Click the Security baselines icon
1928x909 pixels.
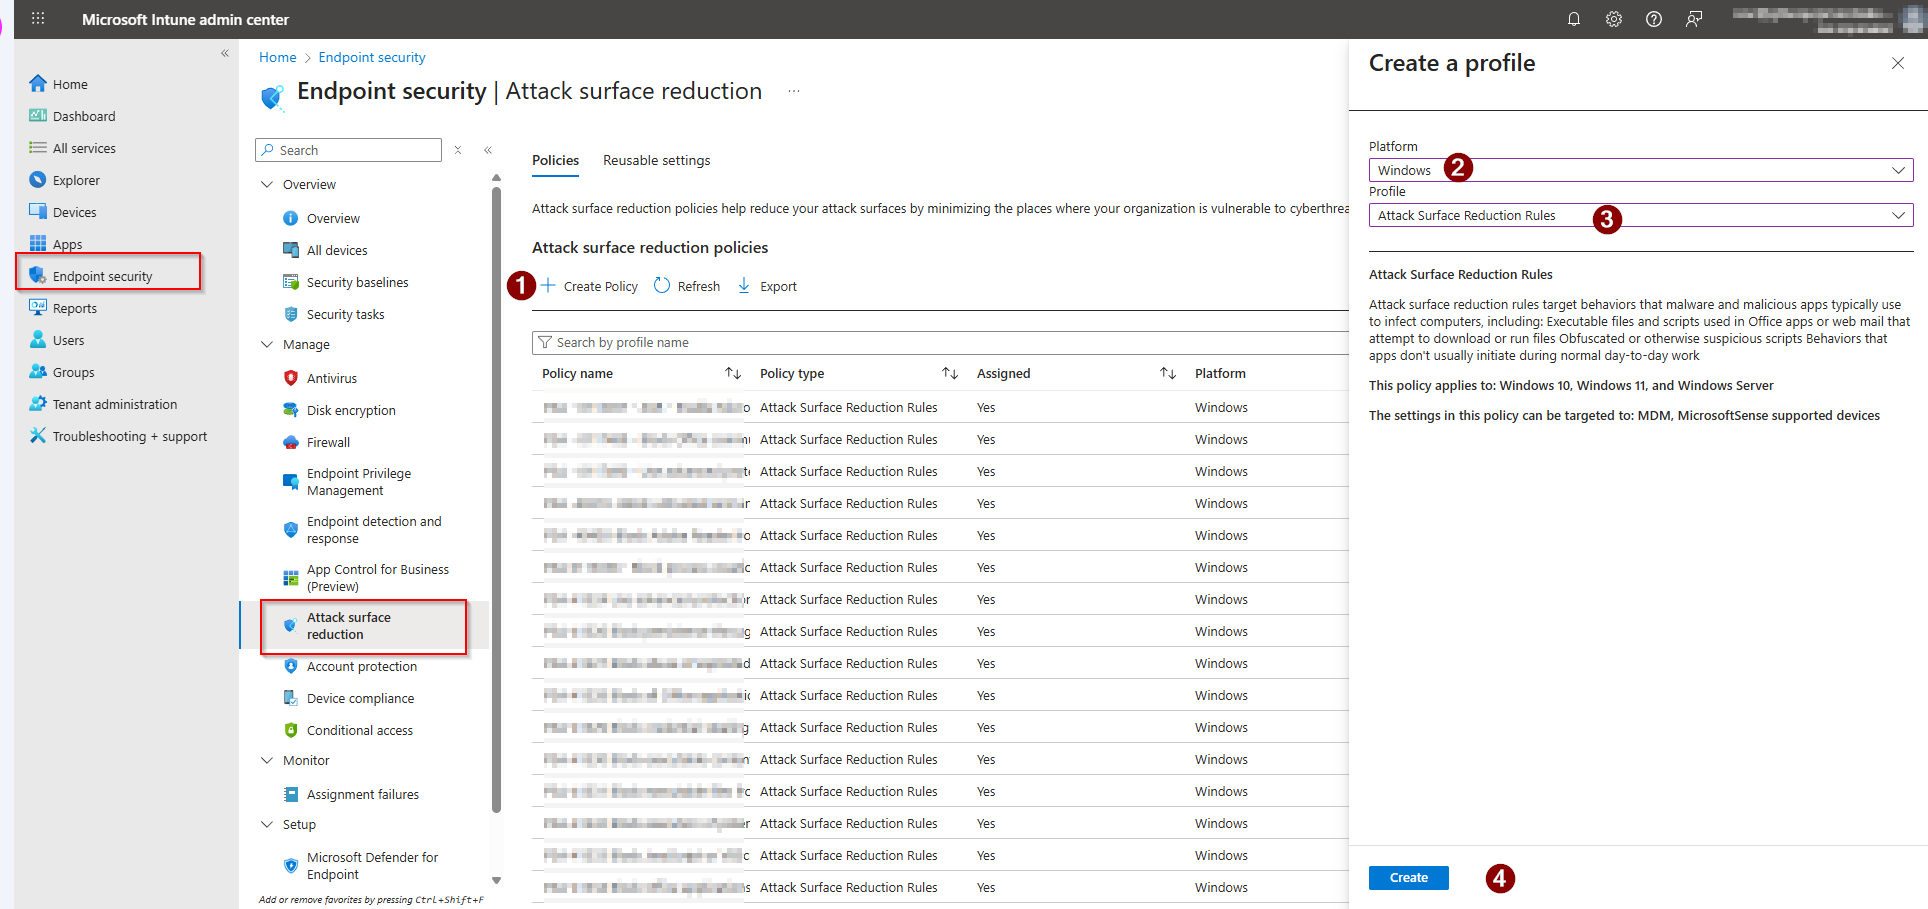click(291, 282)
